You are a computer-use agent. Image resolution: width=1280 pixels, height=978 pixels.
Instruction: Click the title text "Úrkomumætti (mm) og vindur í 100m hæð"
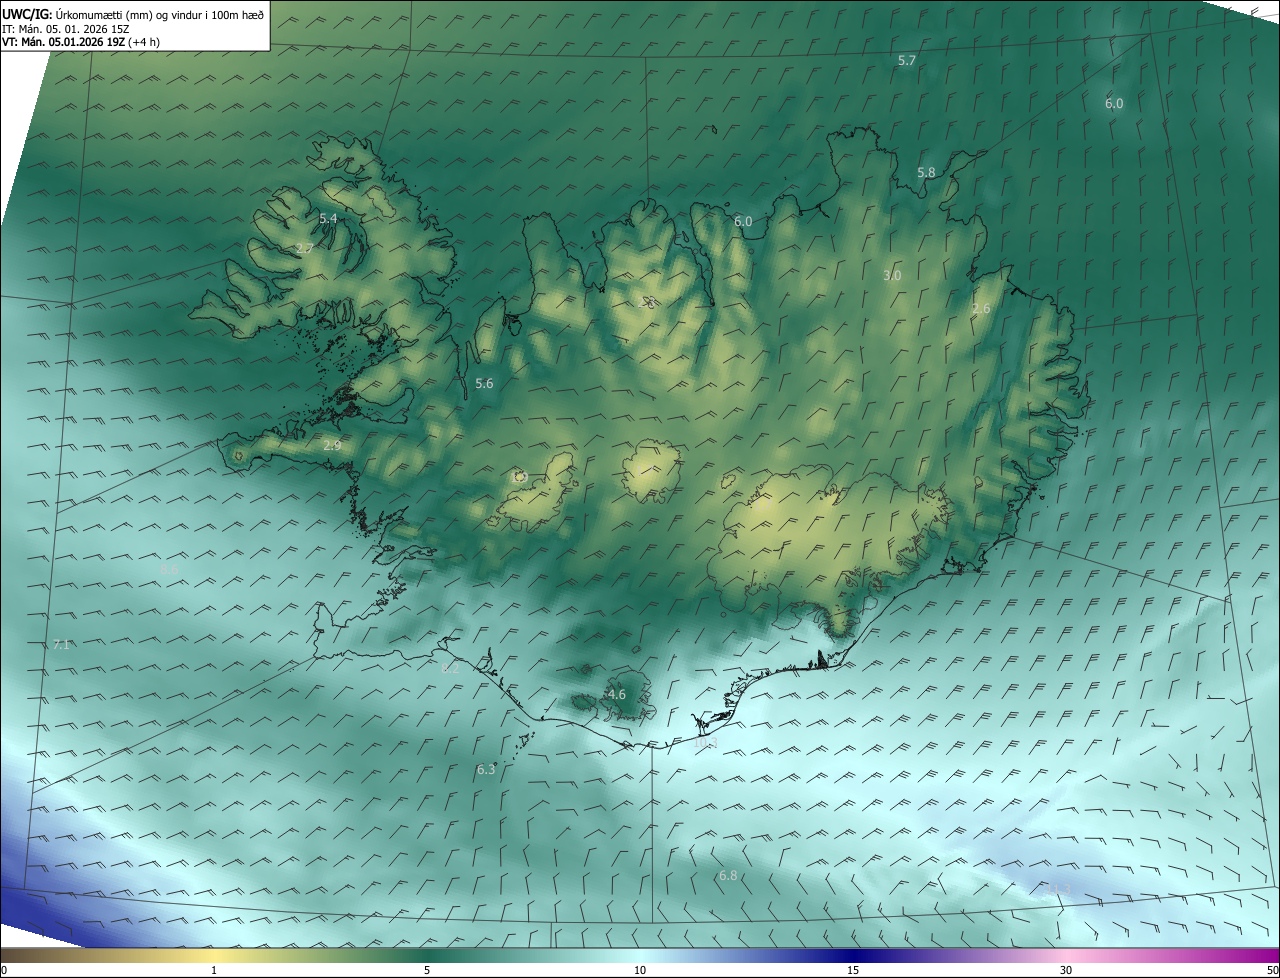160,14
